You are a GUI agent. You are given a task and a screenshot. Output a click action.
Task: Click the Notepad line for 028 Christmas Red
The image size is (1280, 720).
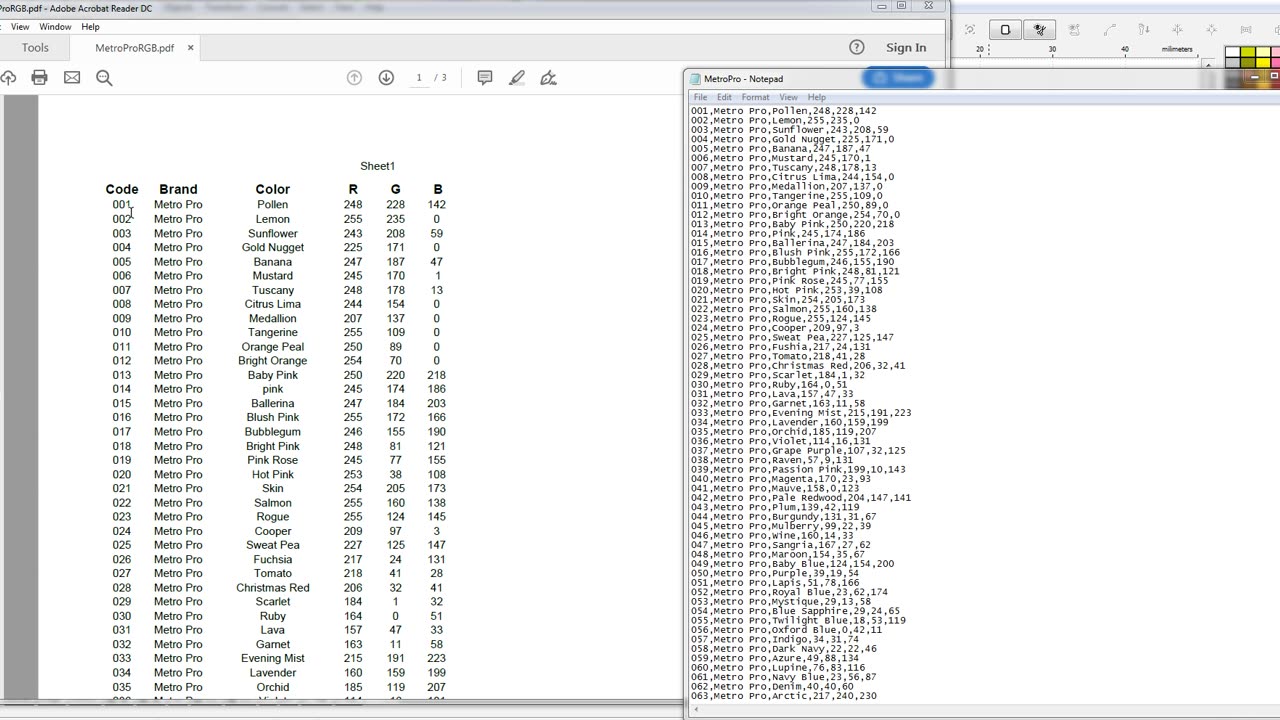pyautogui.click(x=798, y=366)
